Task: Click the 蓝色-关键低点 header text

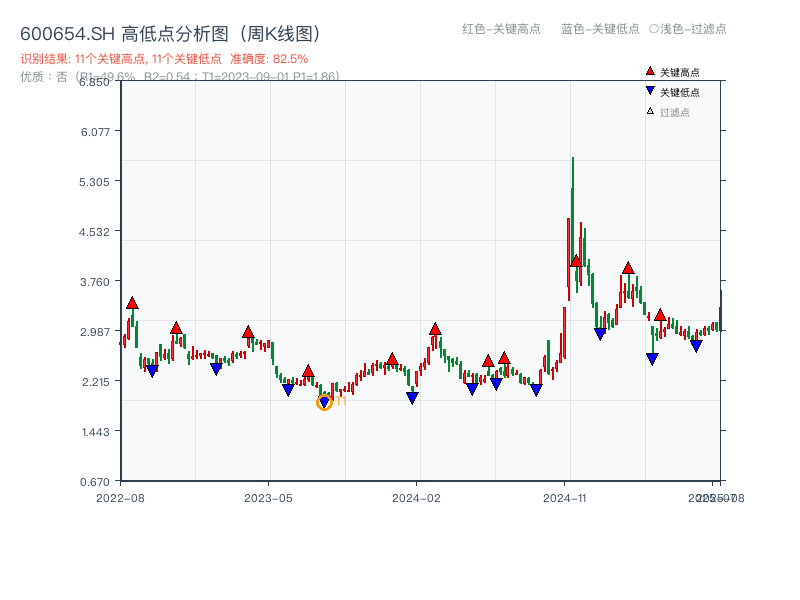Action: click(x=600, y=29)
